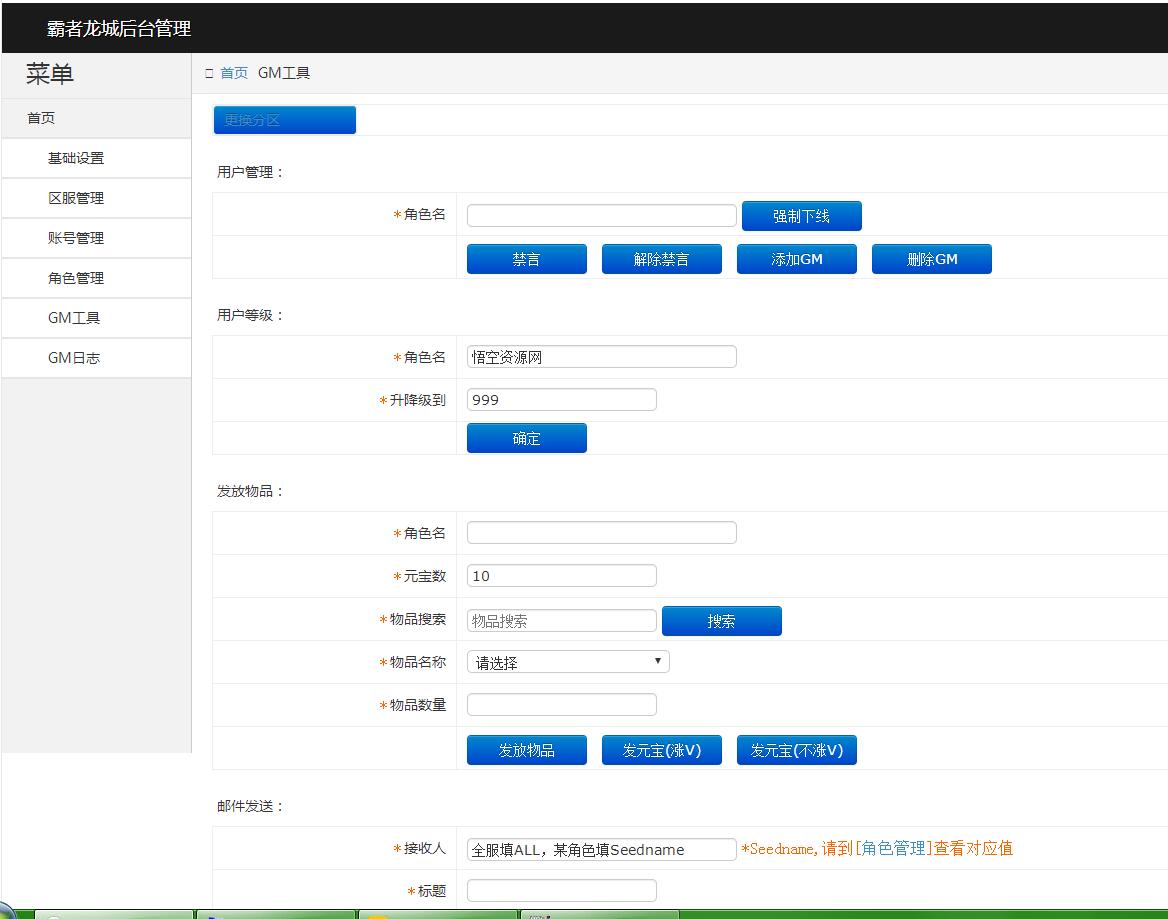The image size is (1168, 919).
Task: Select GM日志 in the sidebar
Action: point(74,358)
